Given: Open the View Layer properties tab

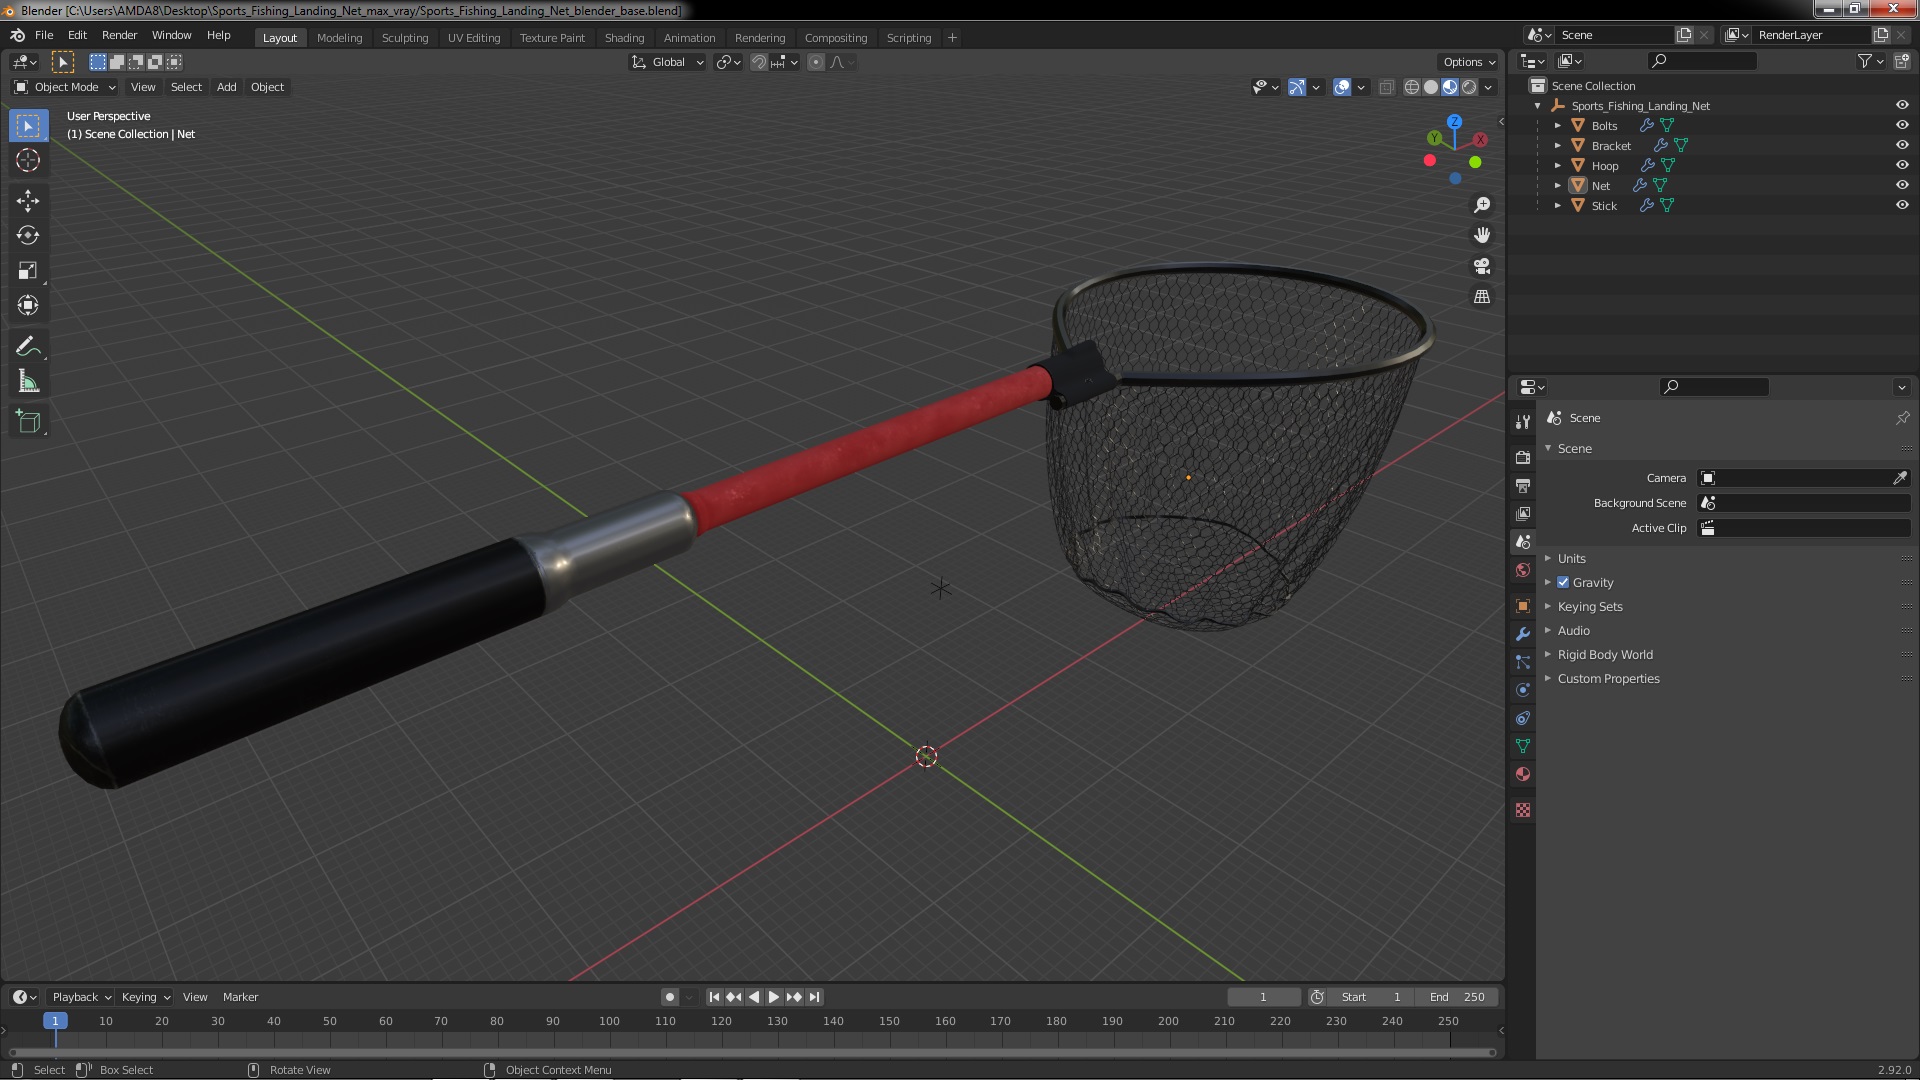Looking at the screenshot, I should point(1523,513).
